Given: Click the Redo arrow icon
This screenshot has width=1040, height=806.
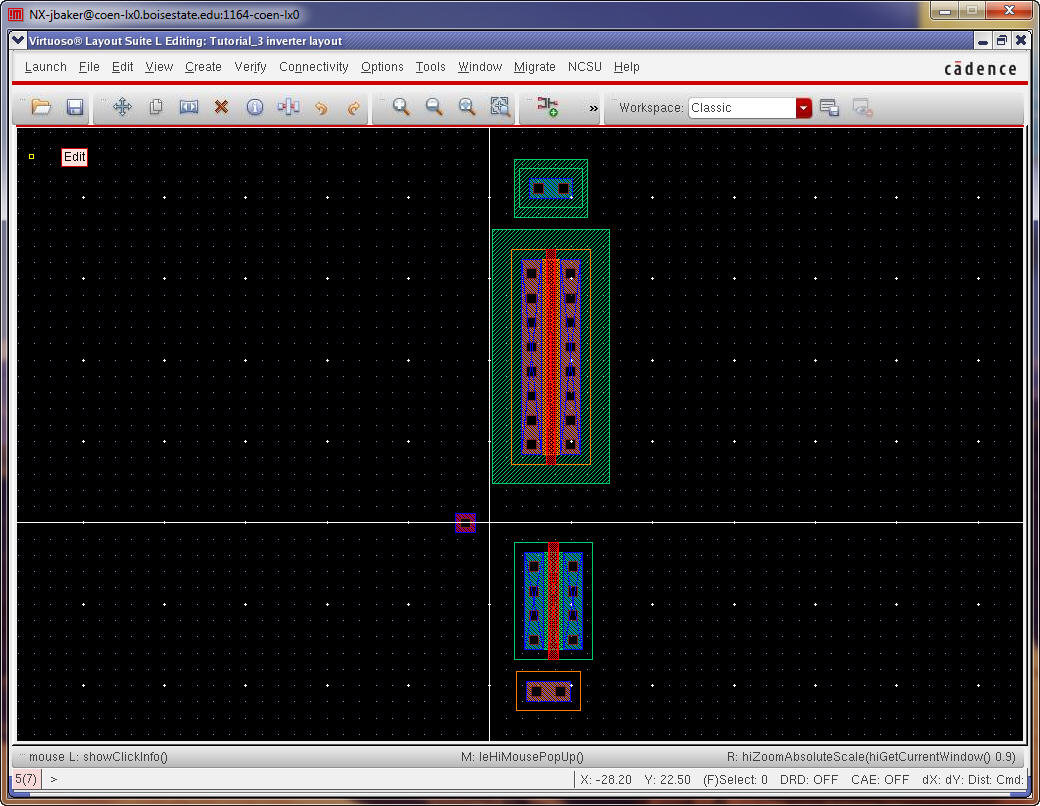Looking at the screenshot, I should (353, 107).
